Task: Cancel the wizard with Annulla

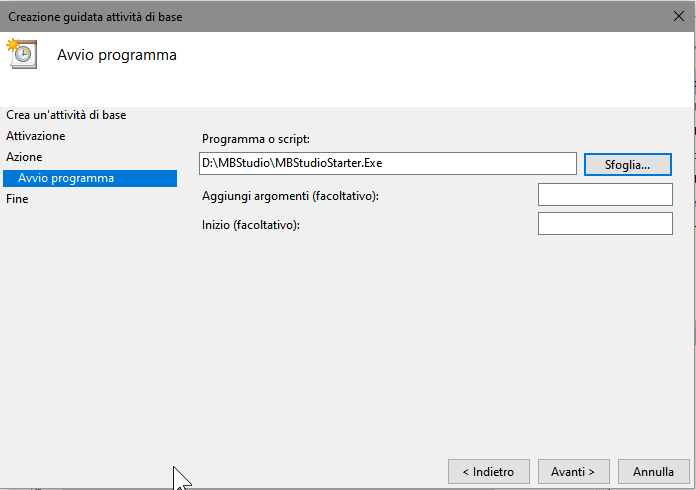Action: (x=653, y=471)
